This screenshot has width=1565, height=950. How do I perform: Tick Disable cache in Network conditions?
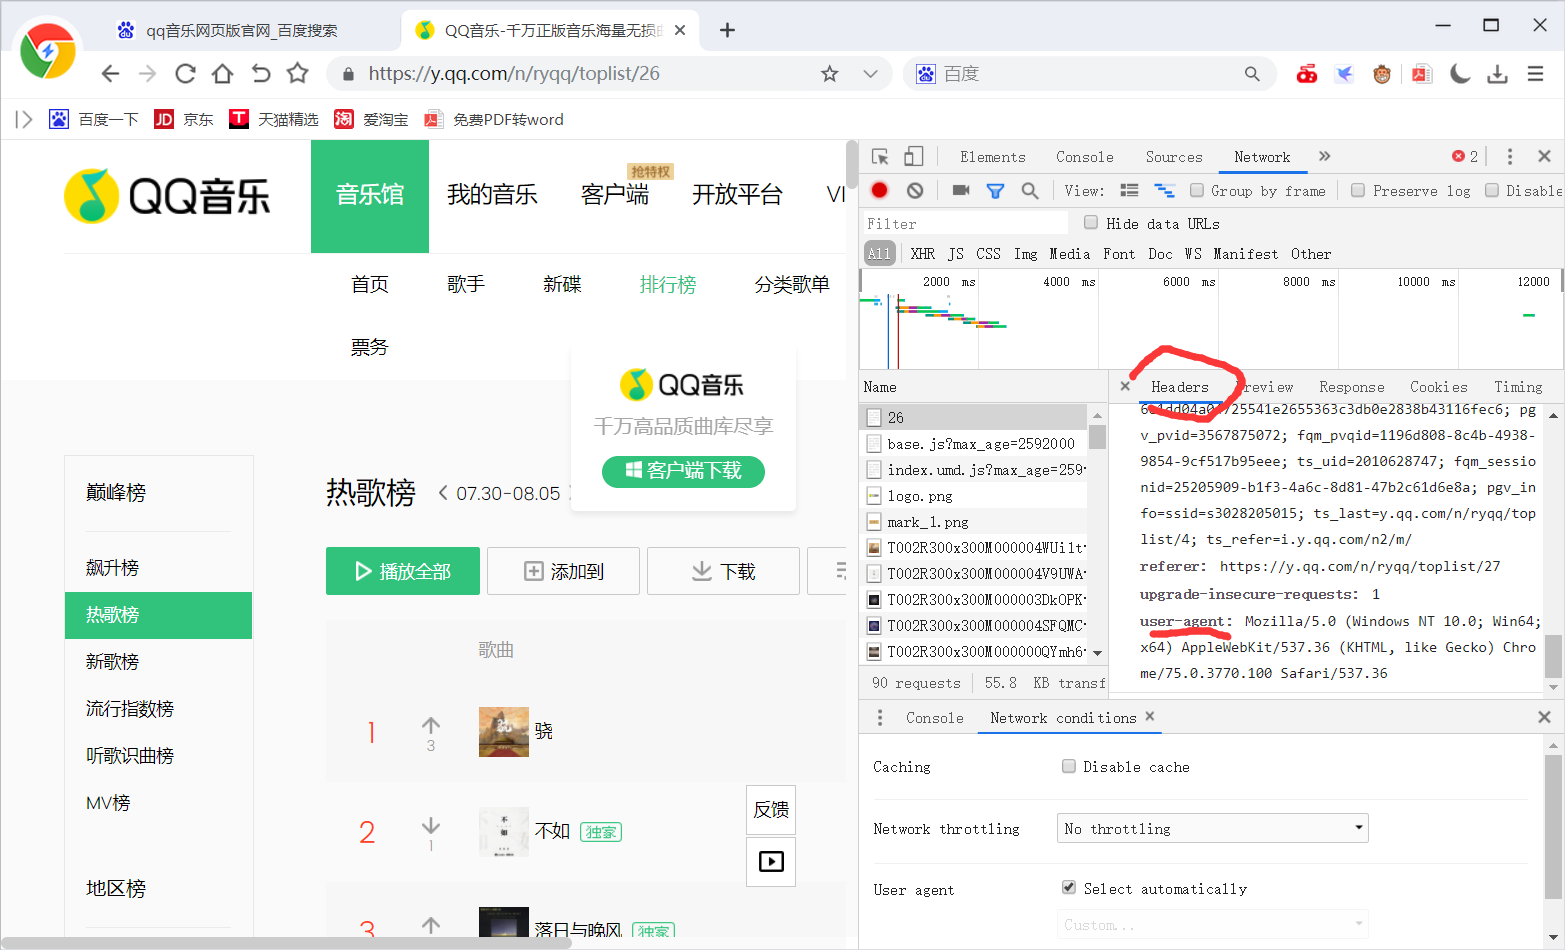[1069, 766]
